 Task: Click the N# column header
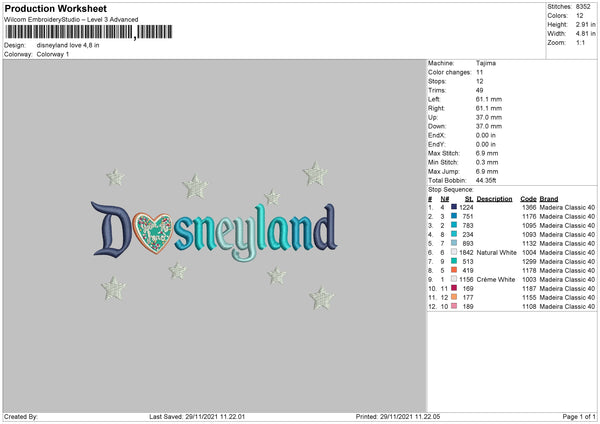point(444,199)
